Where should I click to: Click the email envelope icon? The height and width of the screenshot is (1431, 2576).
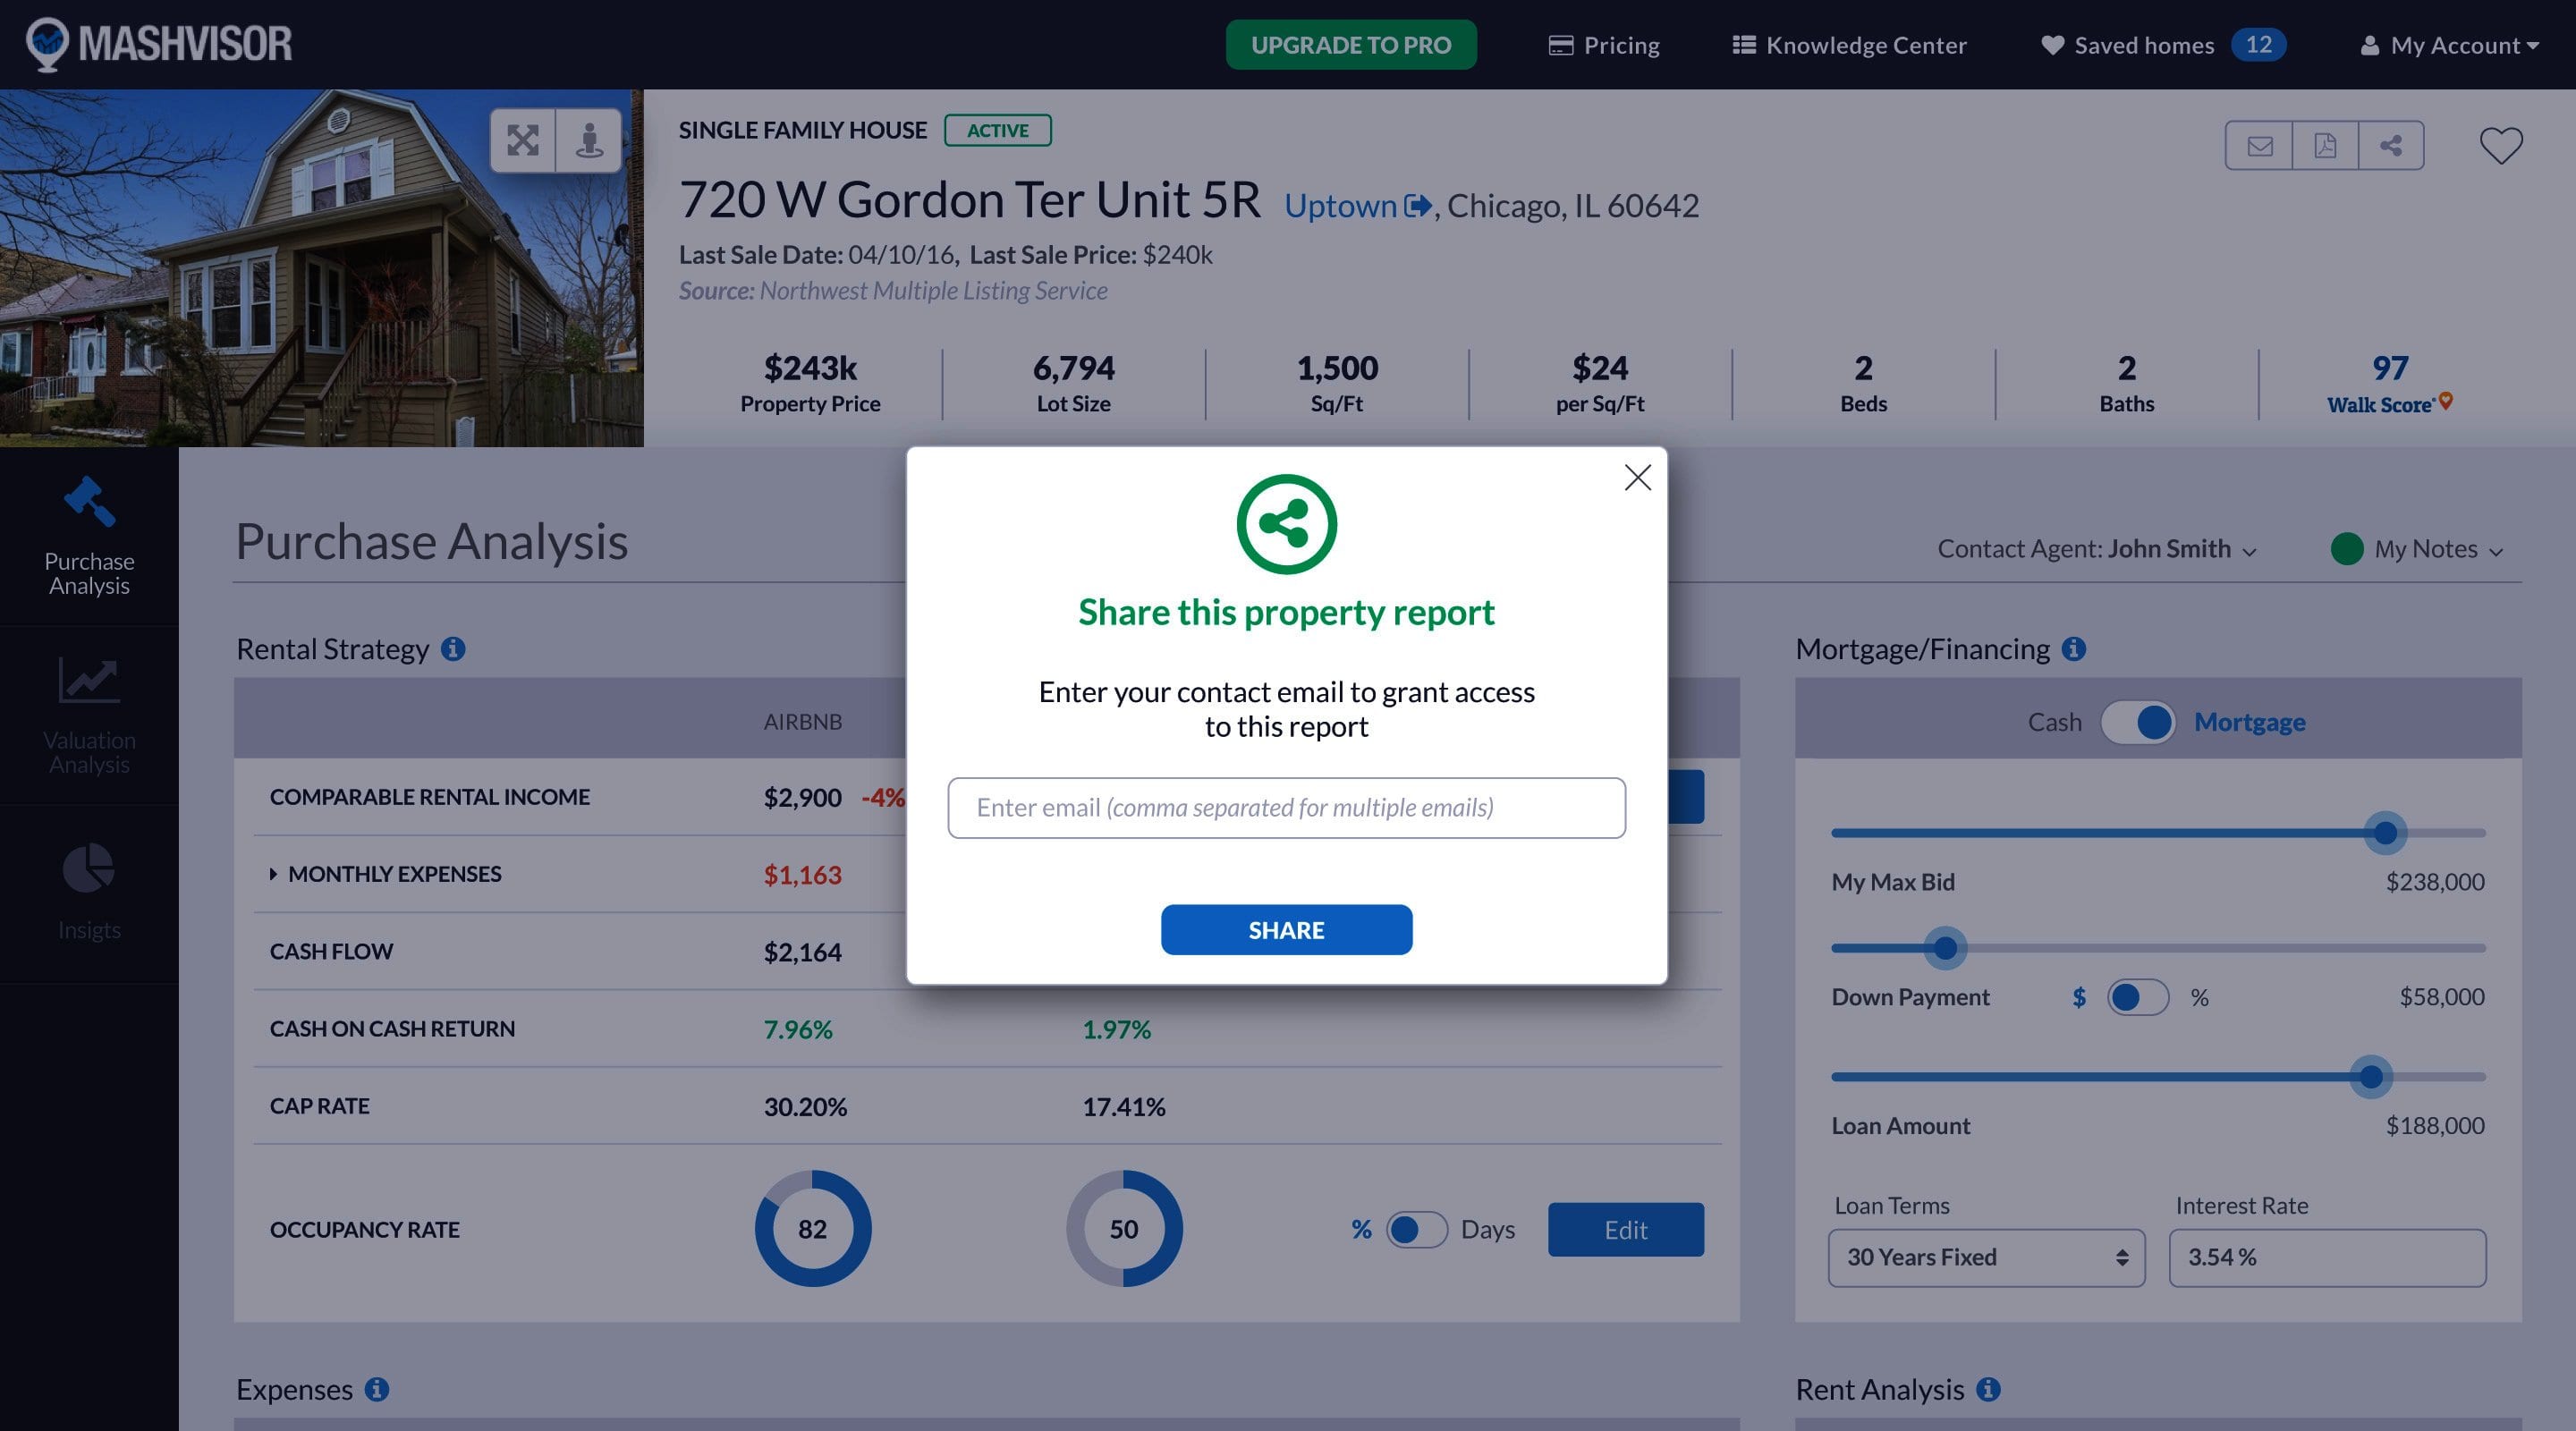[2259, 146]
